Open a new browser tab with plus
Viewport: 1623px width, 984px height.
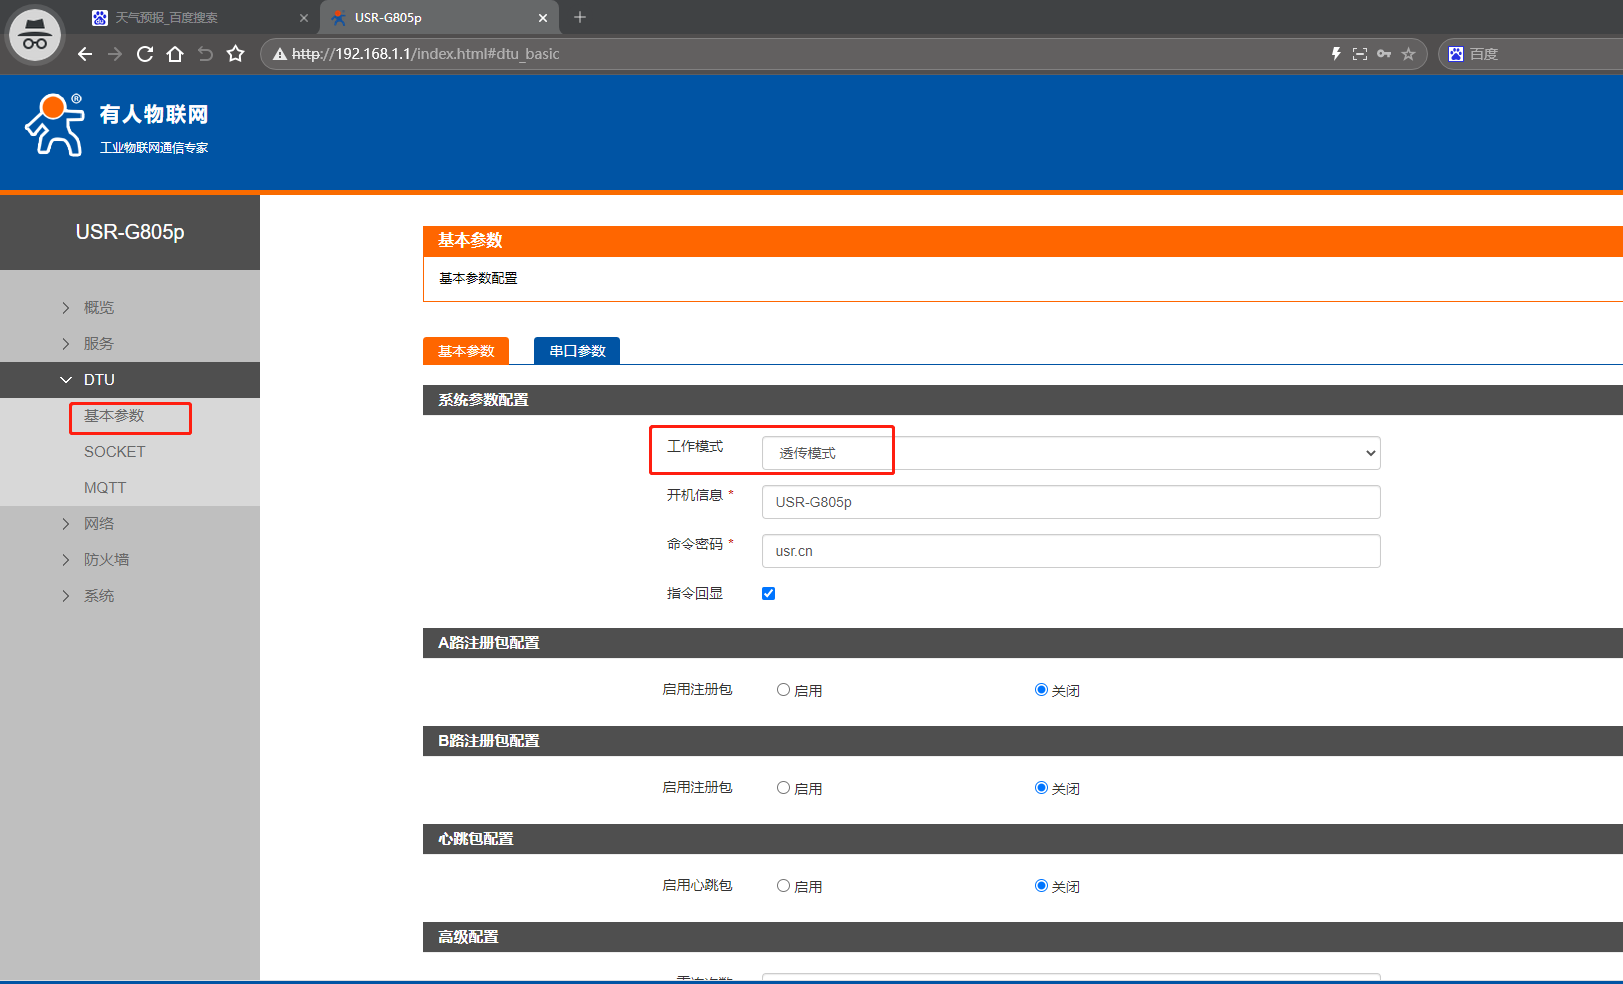point(580,17)
